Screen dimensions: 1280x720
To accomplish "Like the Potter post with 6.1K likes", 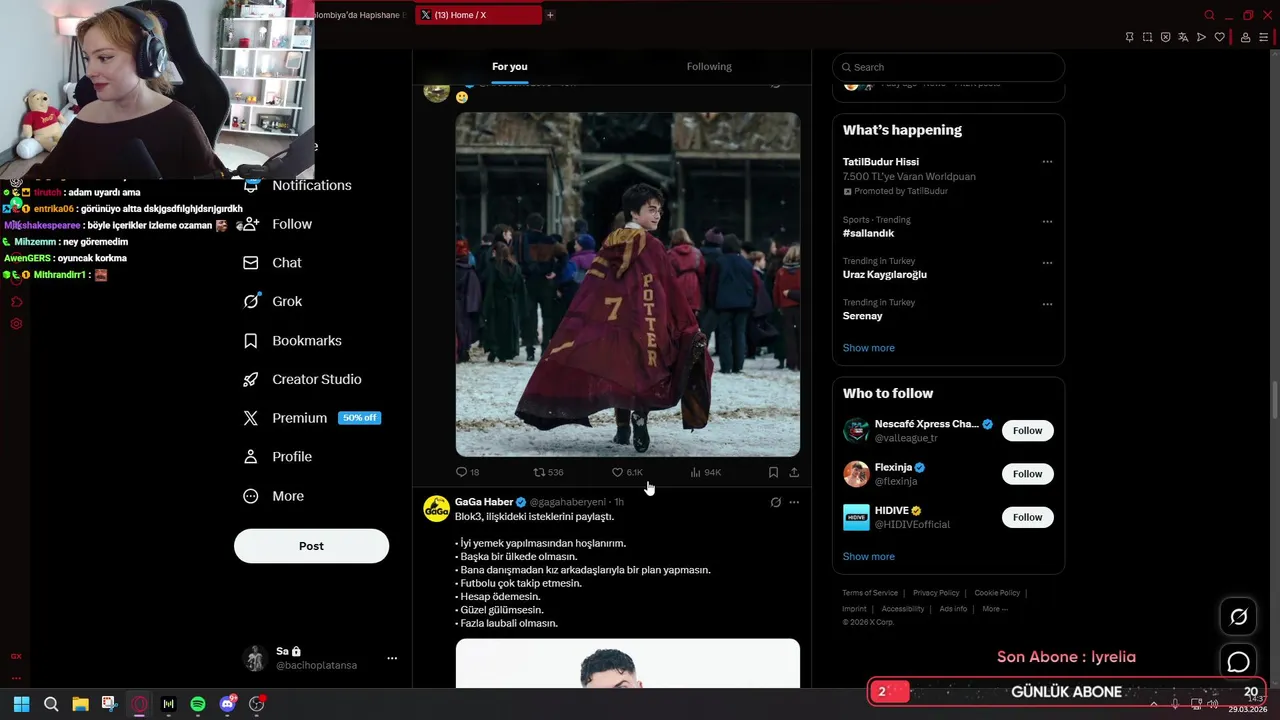I will click(617, 472).
